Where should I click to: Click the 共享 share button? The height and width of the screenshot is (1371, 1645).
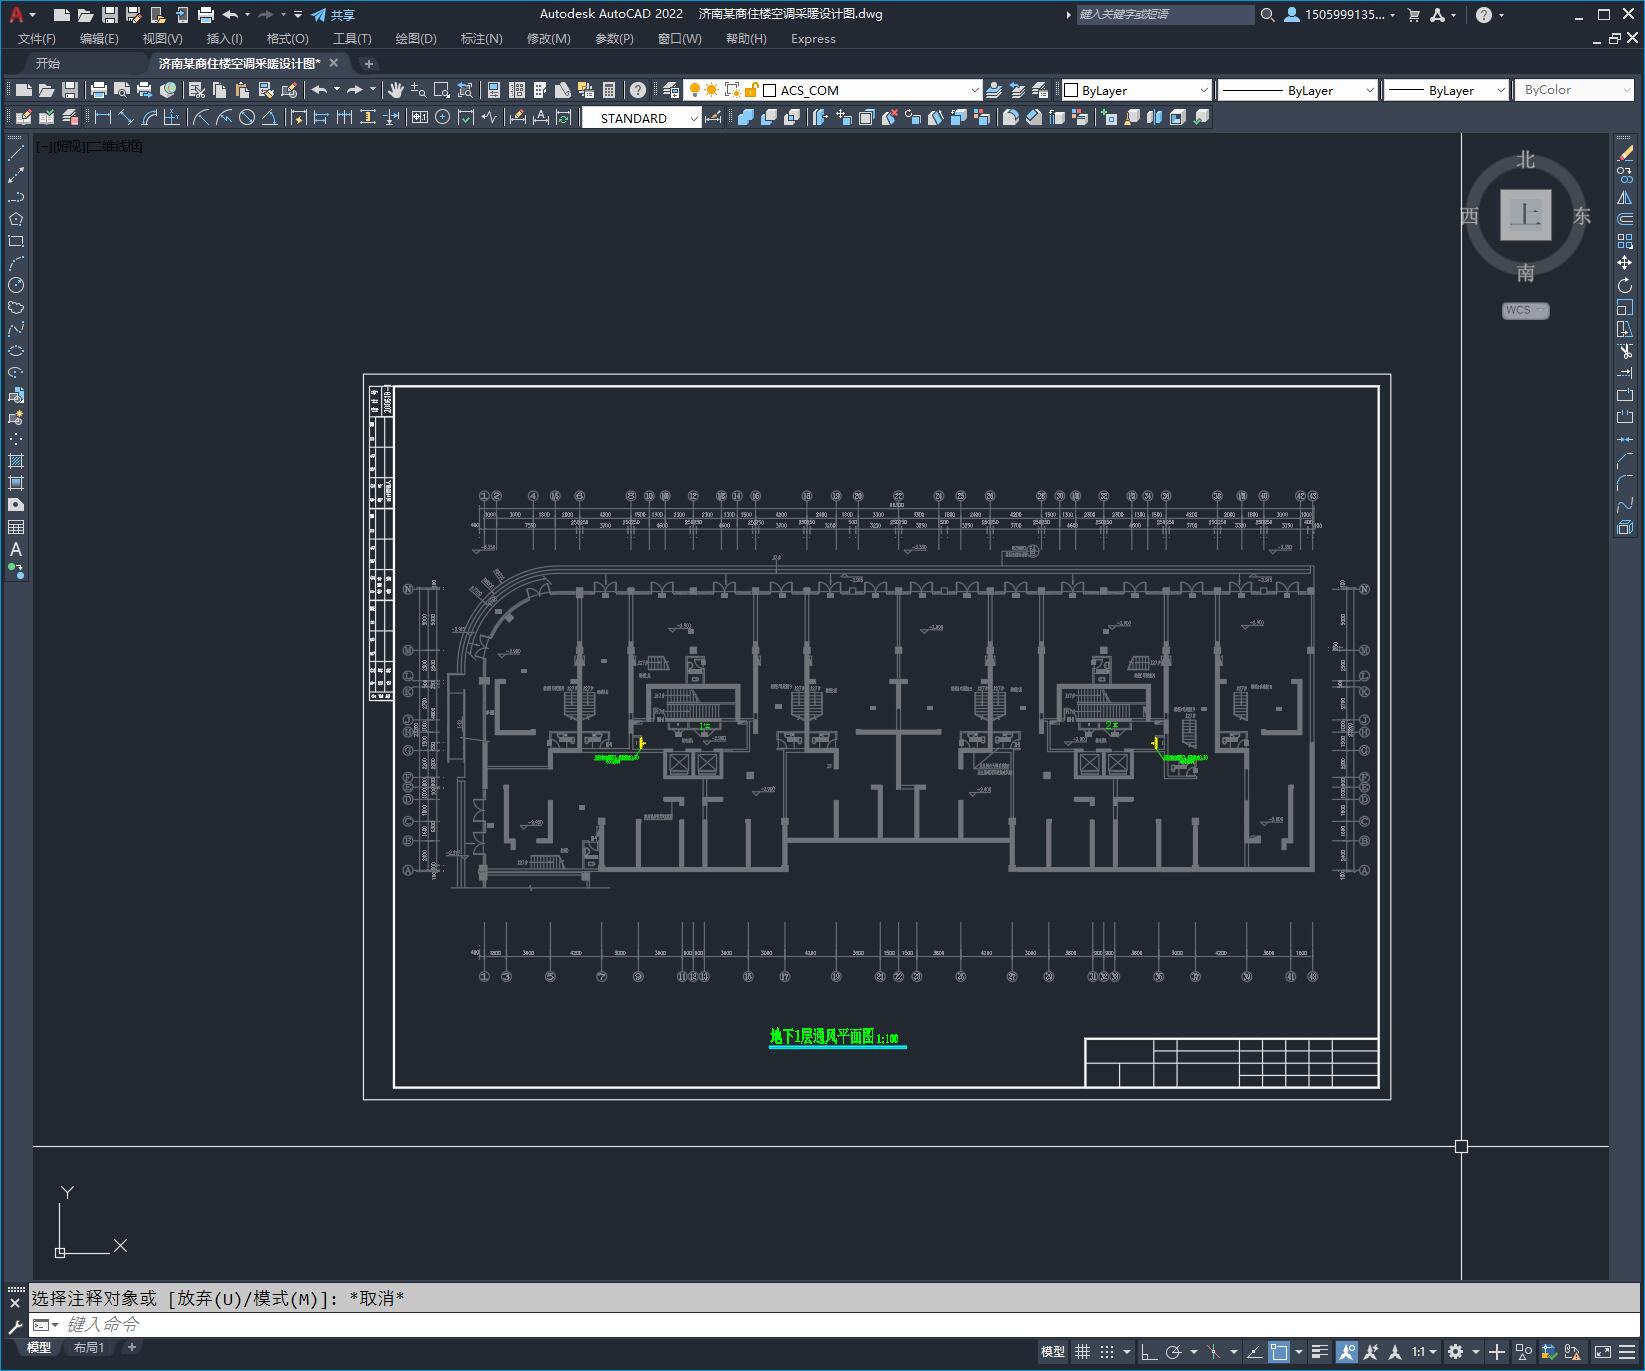tap(333, 14)
